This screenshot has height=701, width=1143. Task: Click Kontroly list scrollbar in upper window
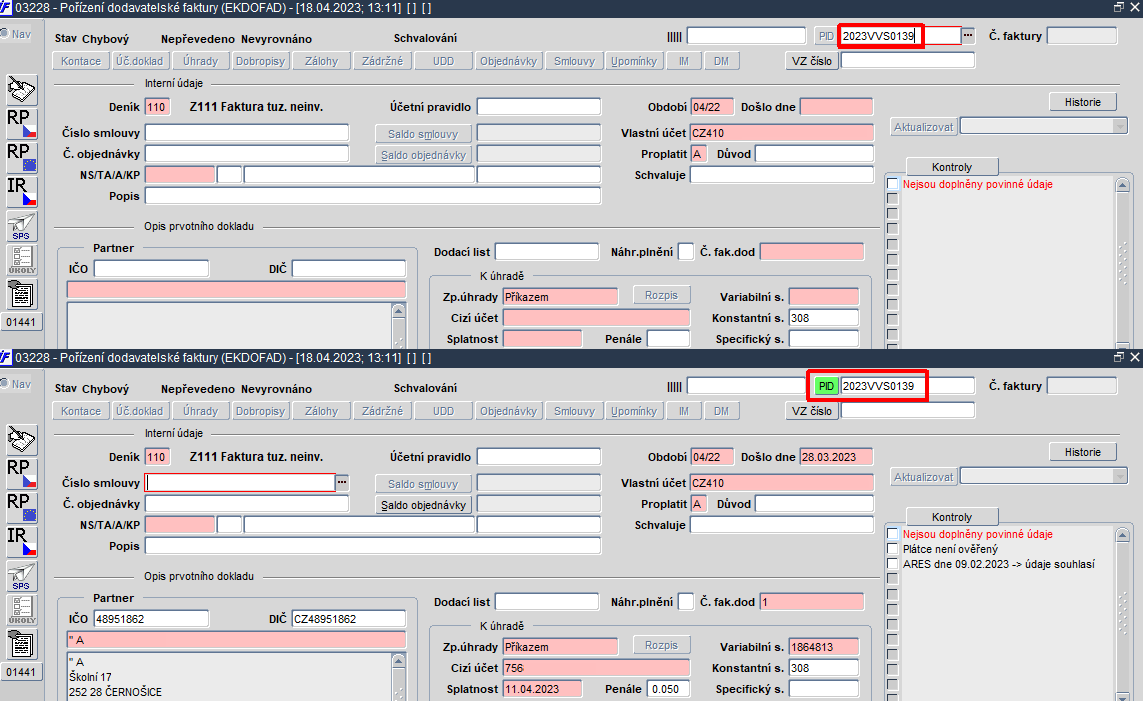tap(1123, 262)
